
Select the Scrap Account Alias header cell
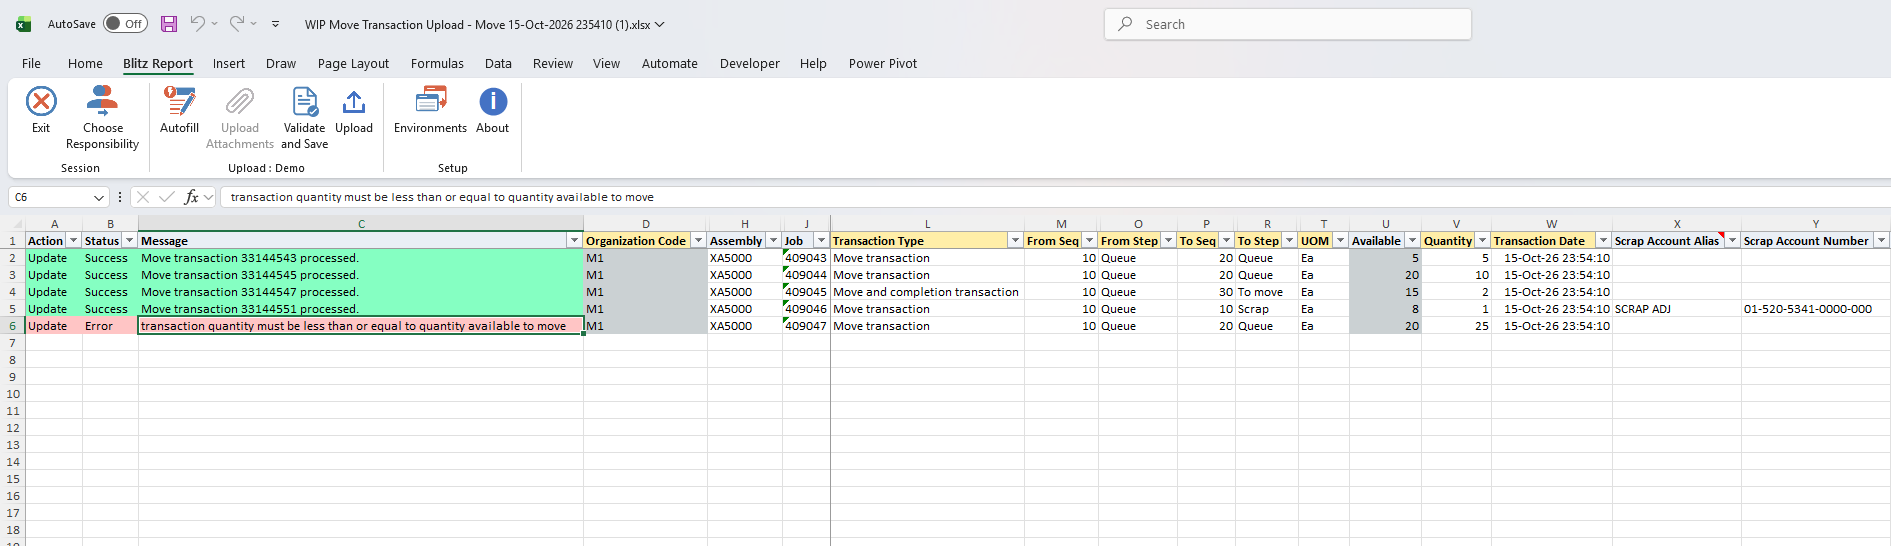(x=1676, y=241)
